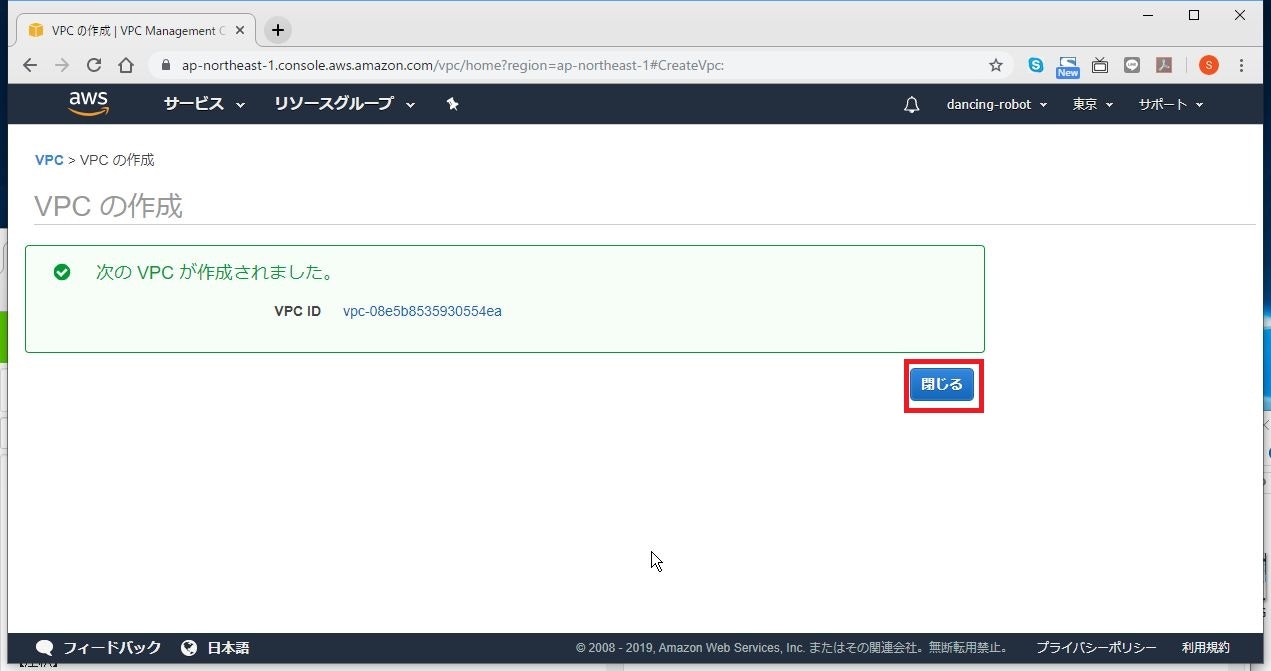Click the VPC ID label text

tap(297, 311)
